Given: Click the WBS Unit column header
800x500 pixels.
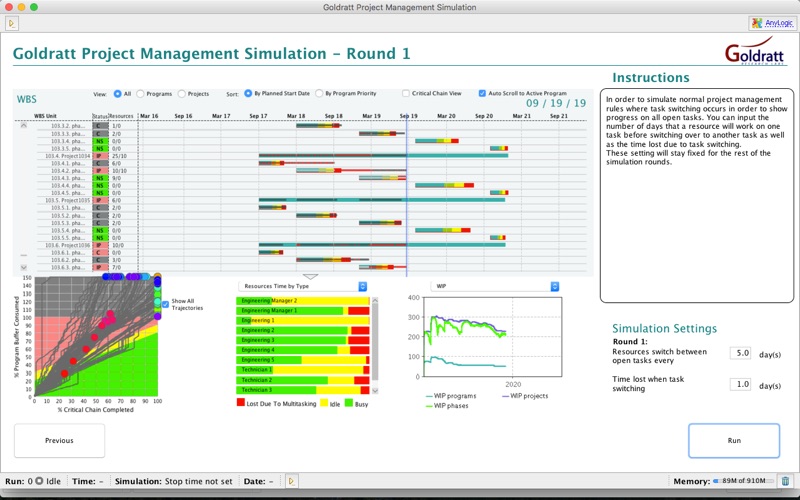Looking at the screenshot, I should (x=45, y=116).
